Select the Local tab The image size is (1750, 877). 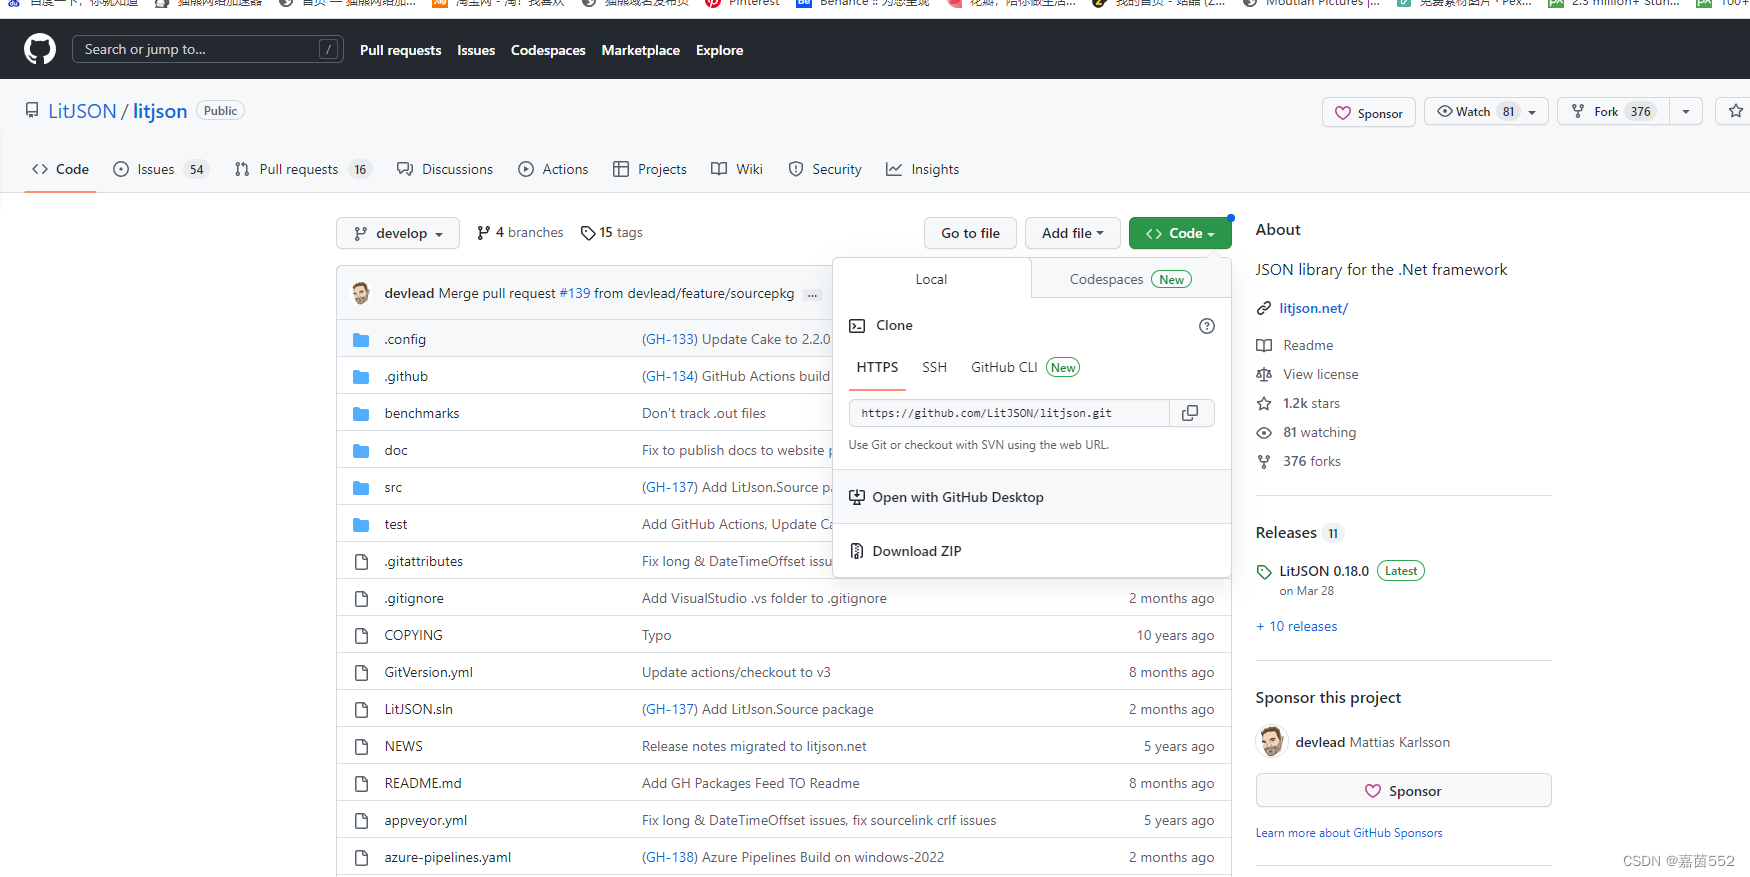(x=931, y=279)
